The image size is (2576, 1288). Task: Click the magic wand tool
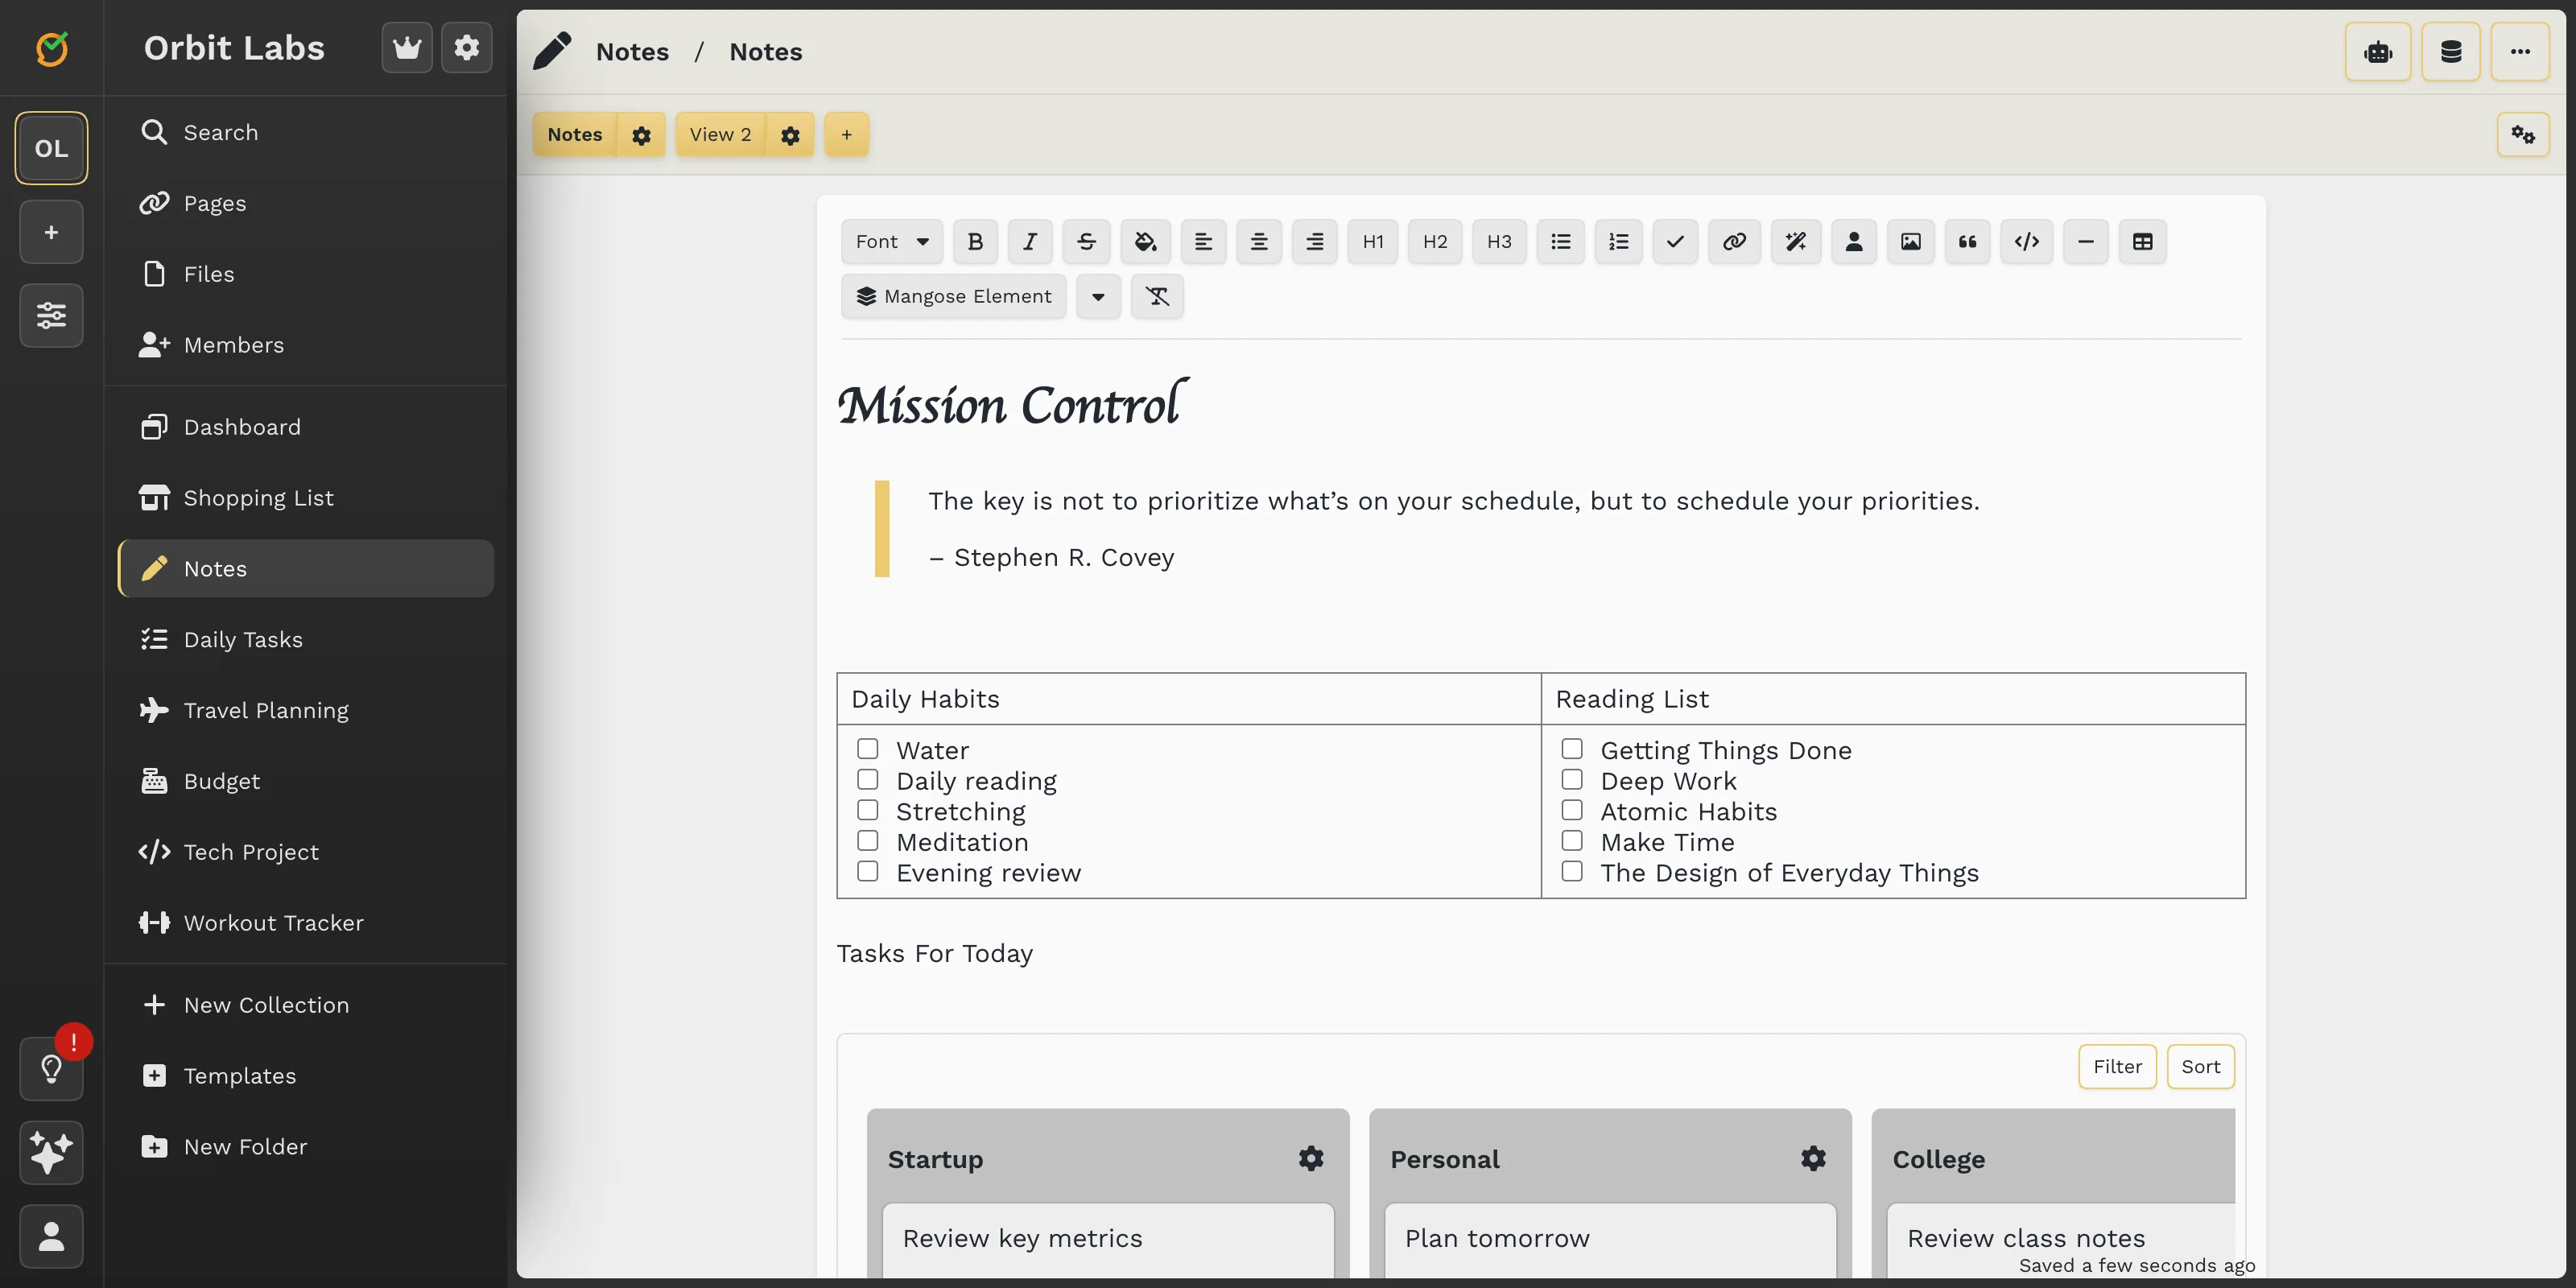click(x=1796, y=241)
